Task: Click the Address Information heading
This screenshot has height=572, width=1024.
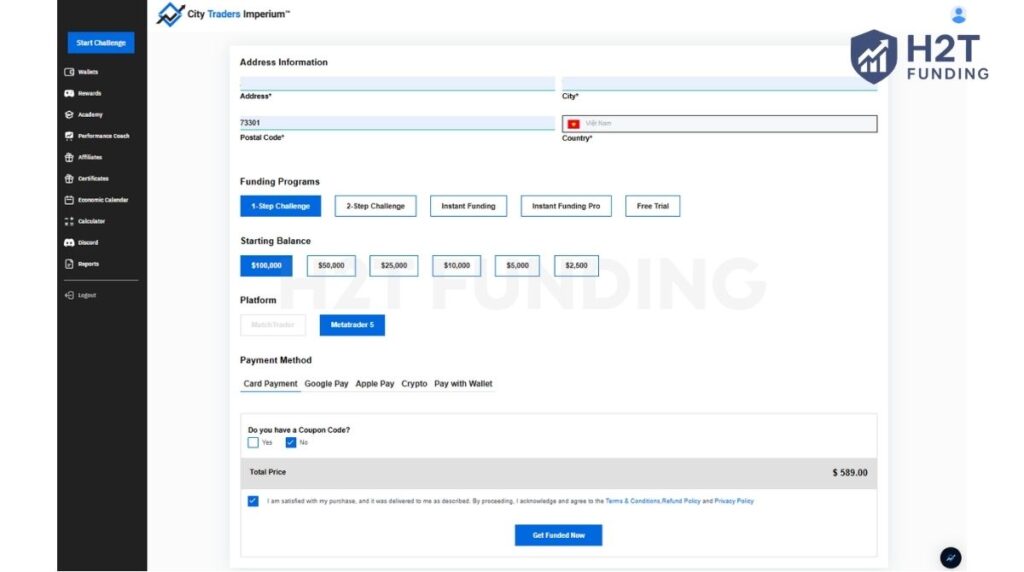Action: (x=283, y=62)
